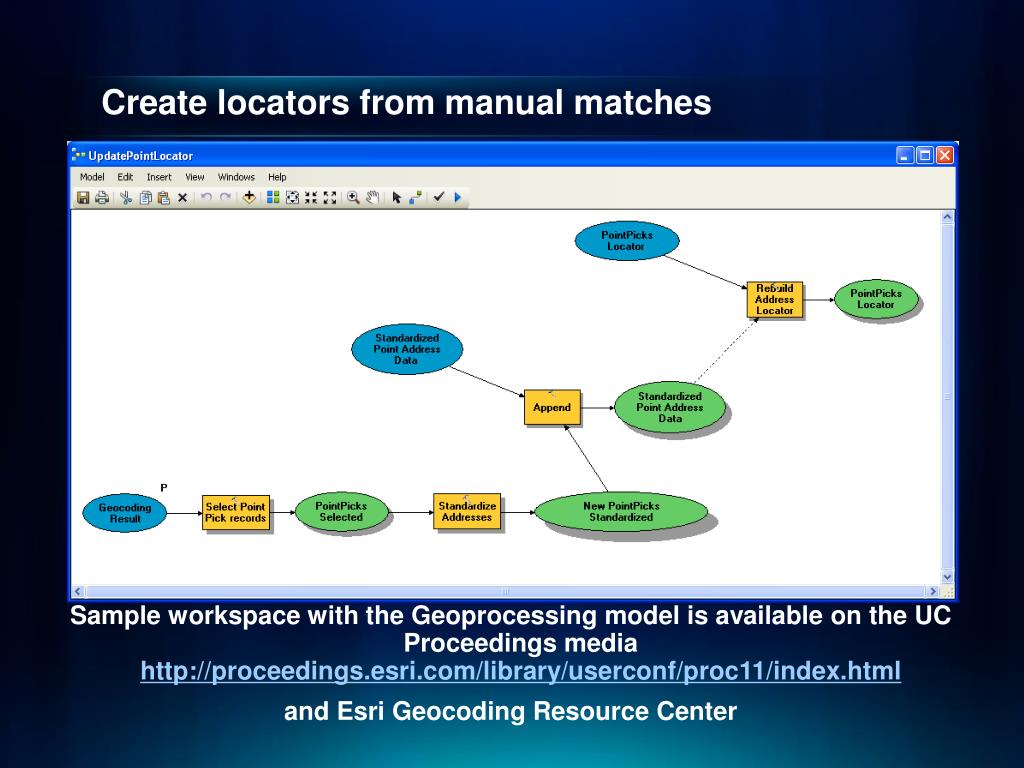Viewport: 1024px width, 768px height.
Task: Open the Edit menu
Action: [125, 177]
